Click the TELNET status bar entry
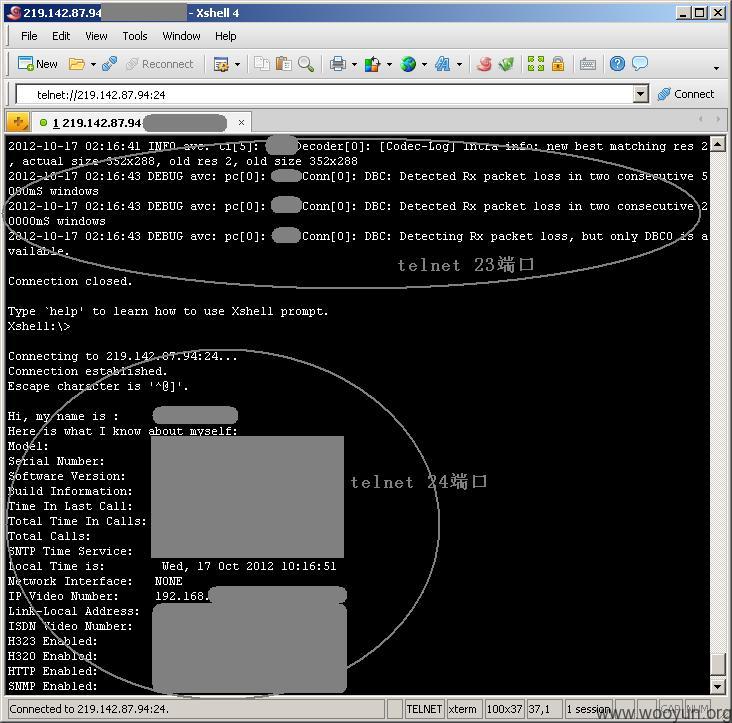The width and height of the screenshot is (732, 723). pyautogui.click(x=424, y=709)
